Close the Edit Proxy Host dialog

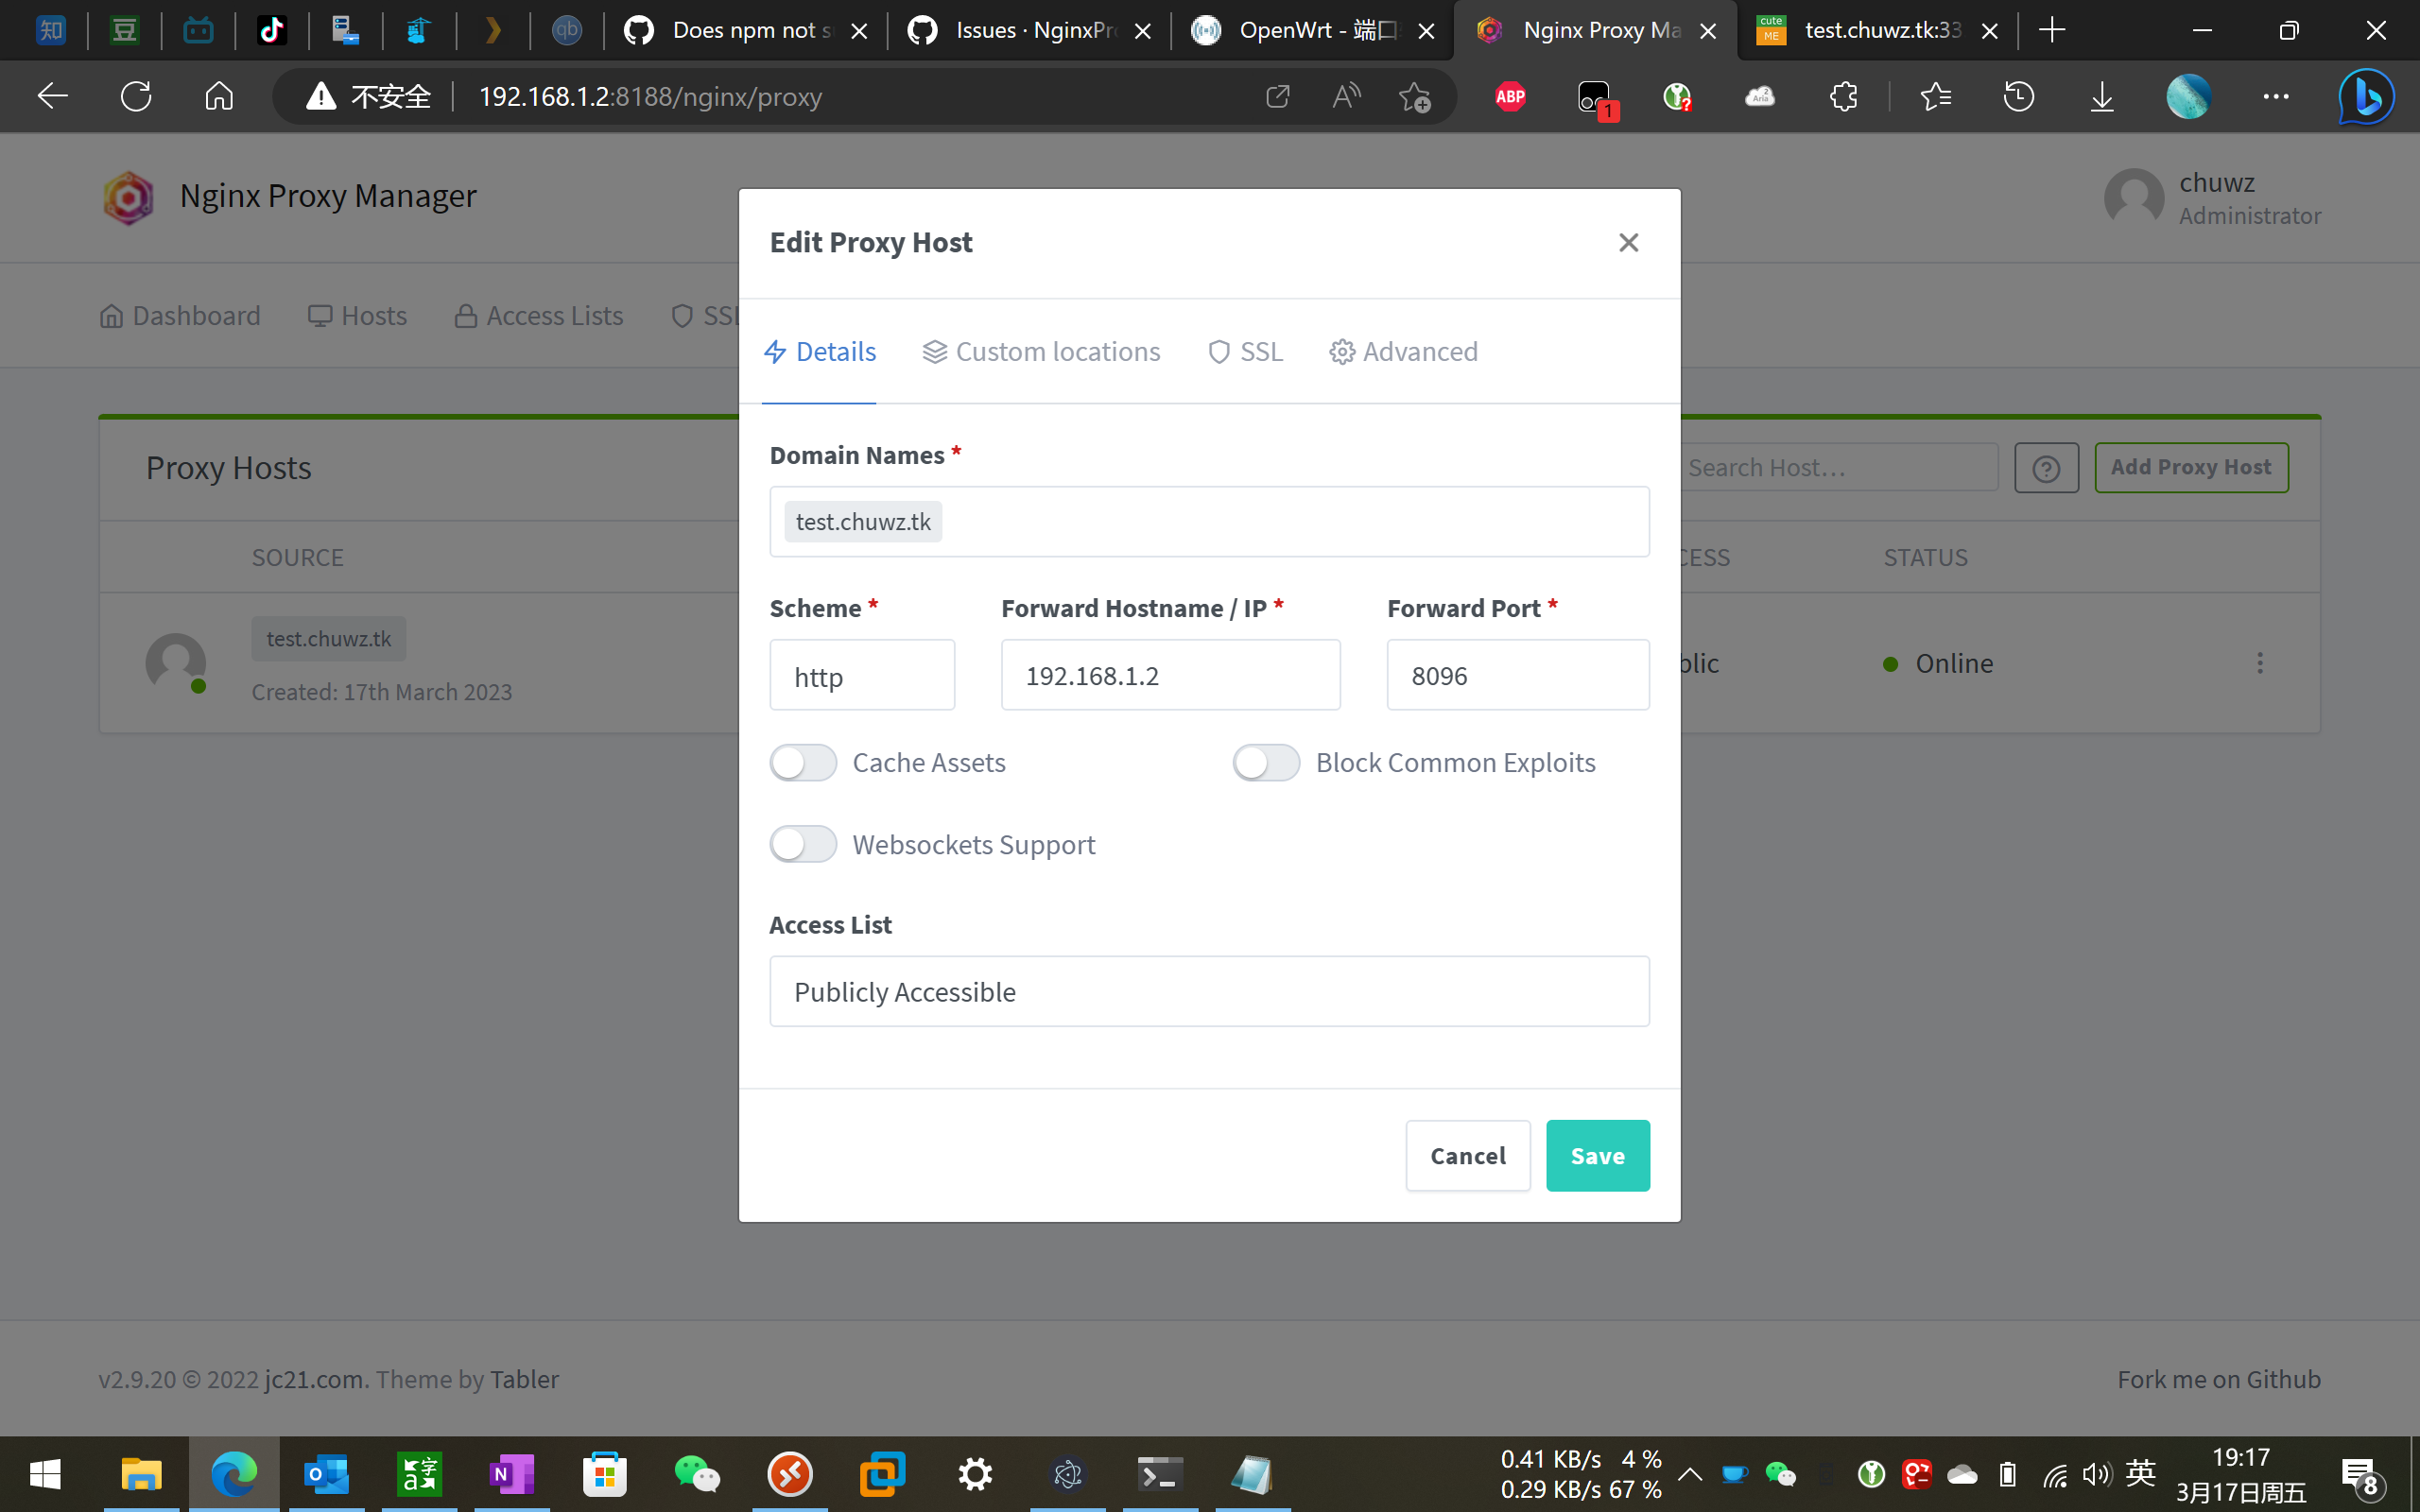click(x=1628, y=242)
